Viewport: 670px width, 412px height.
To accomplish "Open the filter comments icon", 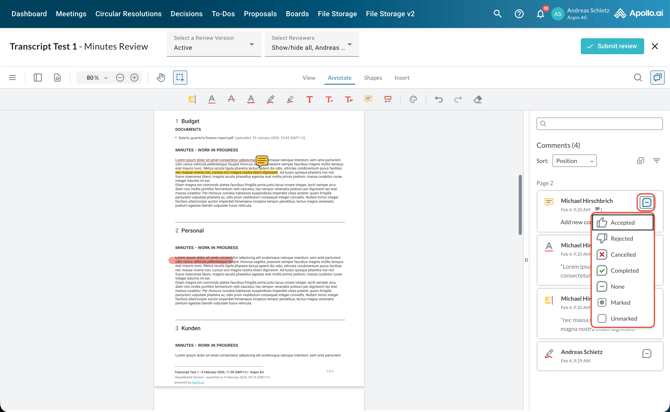I will [x=656, y=160].
